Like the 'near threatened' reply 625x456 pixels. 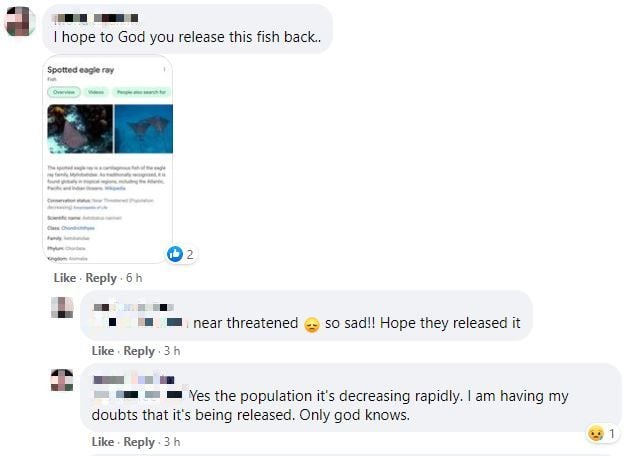103,351
